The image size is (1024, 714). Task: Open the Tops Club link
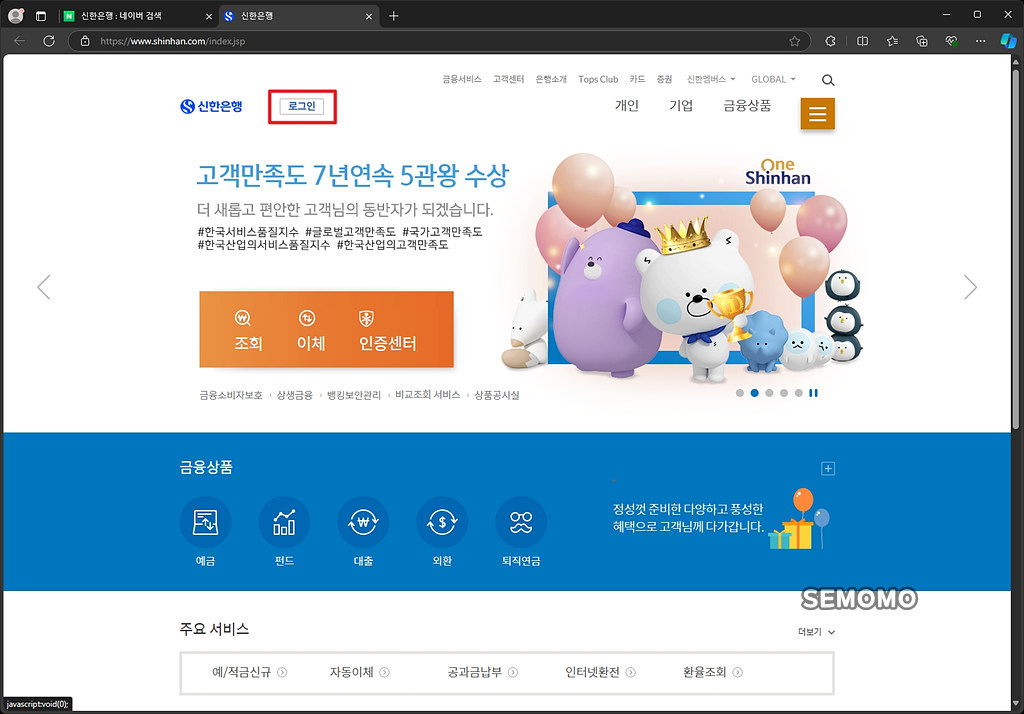(598, 79)
